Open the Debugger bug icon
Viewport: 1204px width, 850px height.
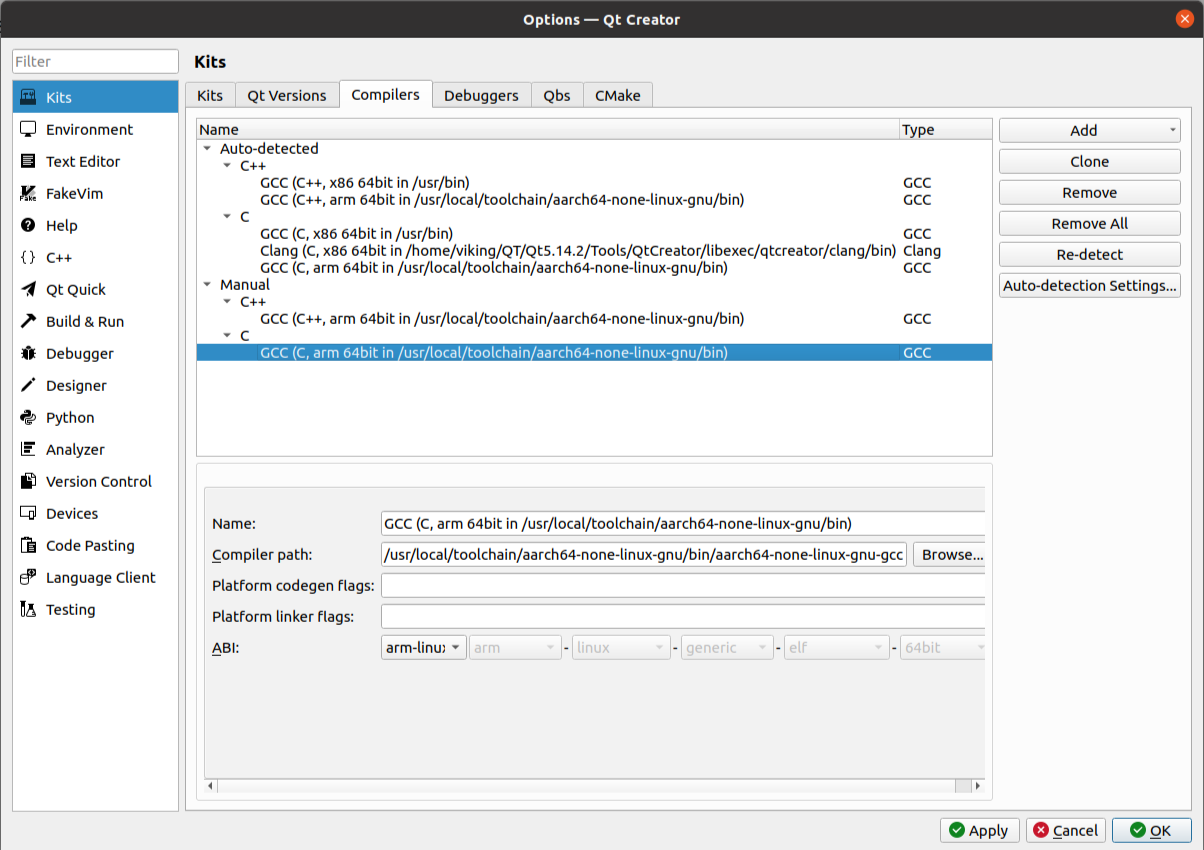coord(28,353)
